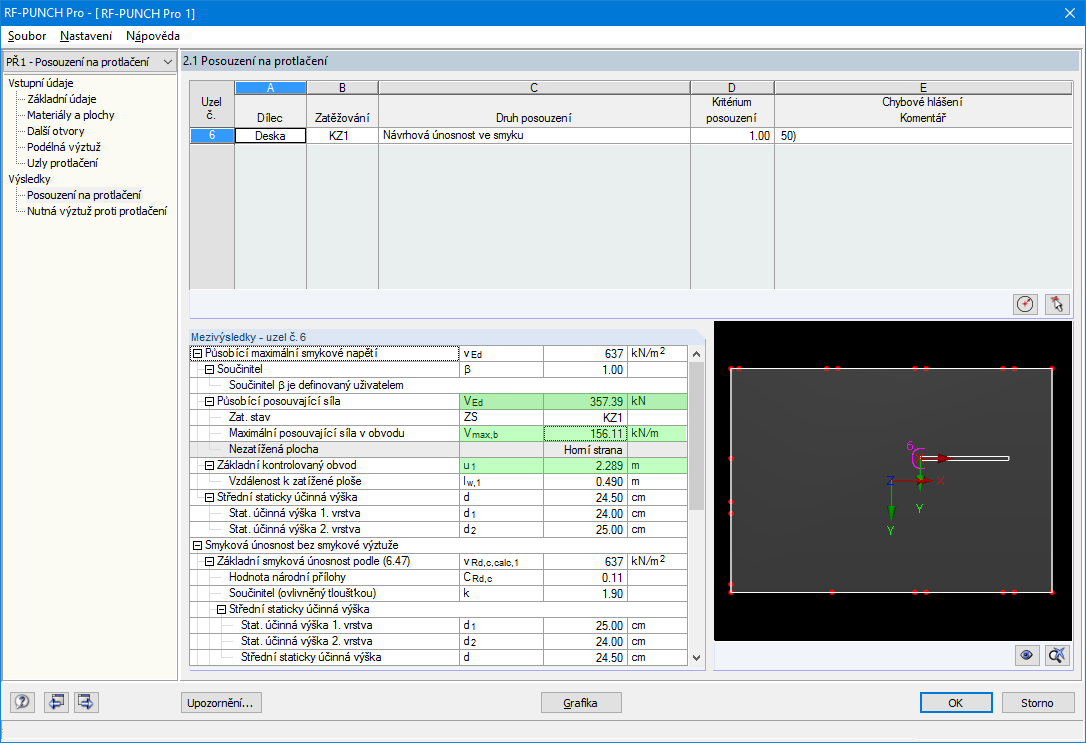Image resolution: width=1086 pixels, height=743 pixels.
Task: Click the KZ1 loading cell in column B
Action: pos(342,136)
